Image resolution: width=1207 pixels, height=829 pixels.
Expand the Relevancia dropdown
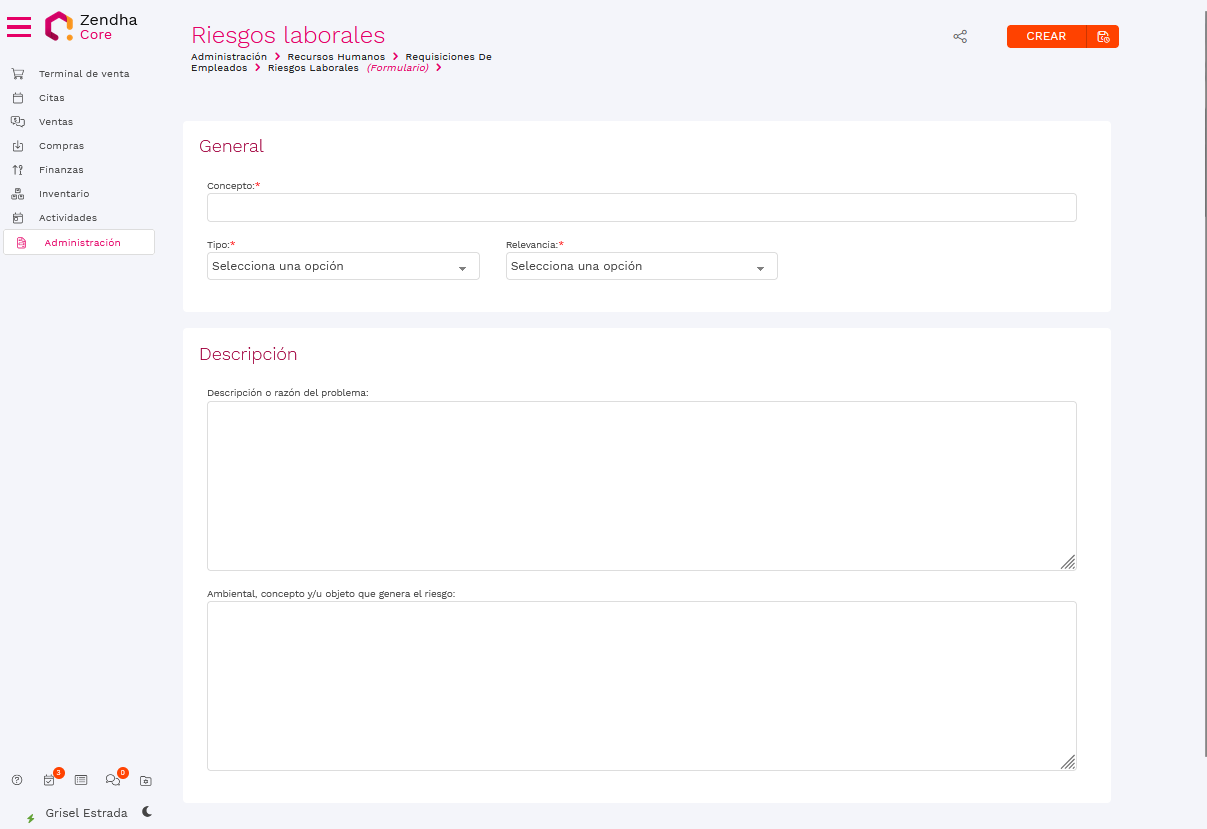pyautogui.click(x=641, y=267)
